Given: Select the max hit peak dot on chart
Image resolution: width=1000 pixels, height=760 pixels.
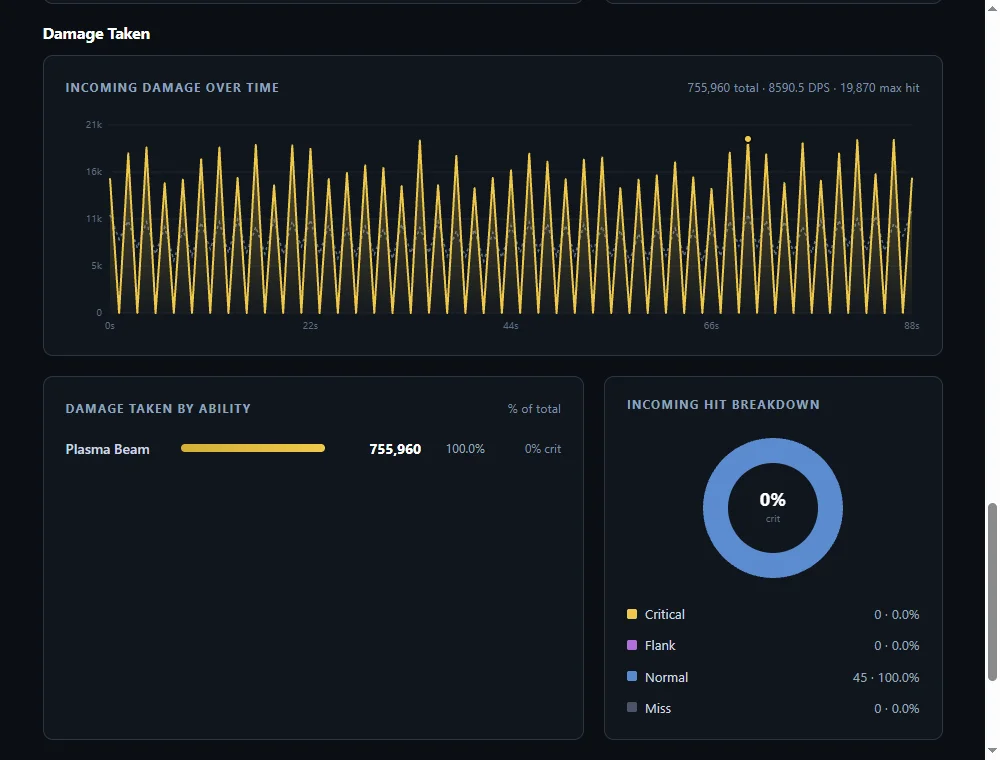Looking at the screenshot, I should (x=747, y=139).
